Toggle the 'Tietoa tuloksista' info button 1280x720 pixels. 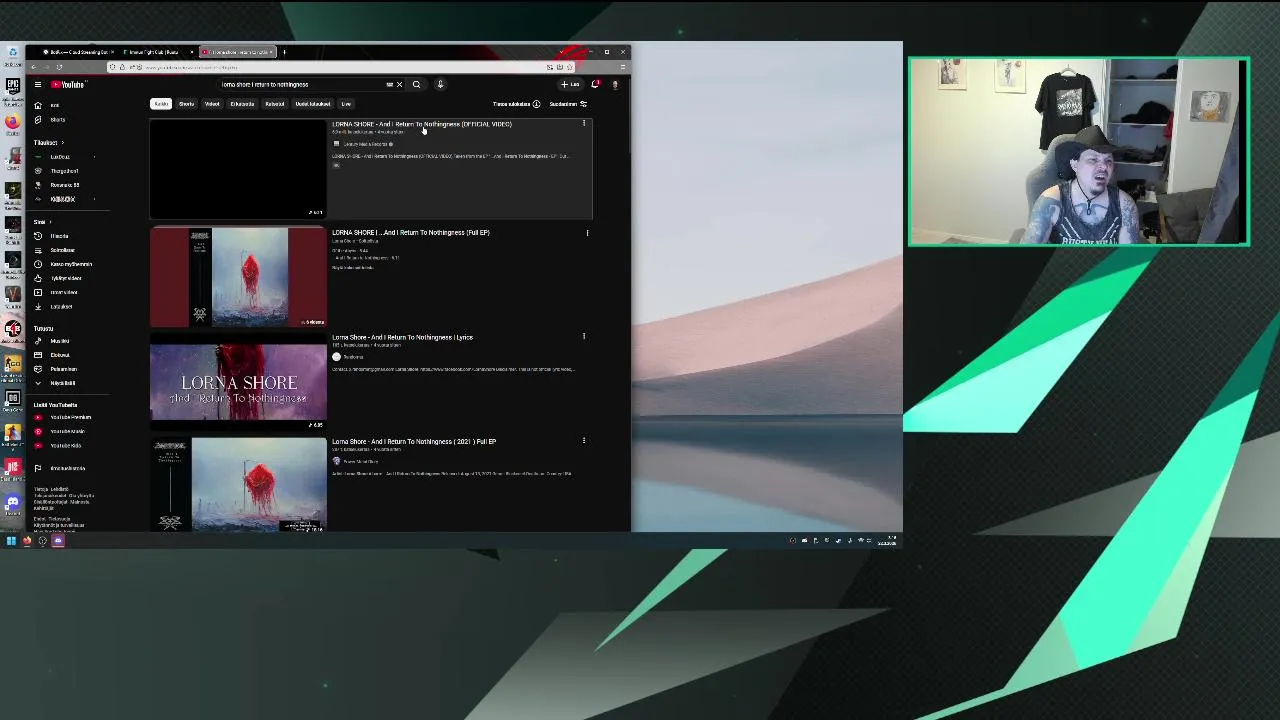[516, 104]
